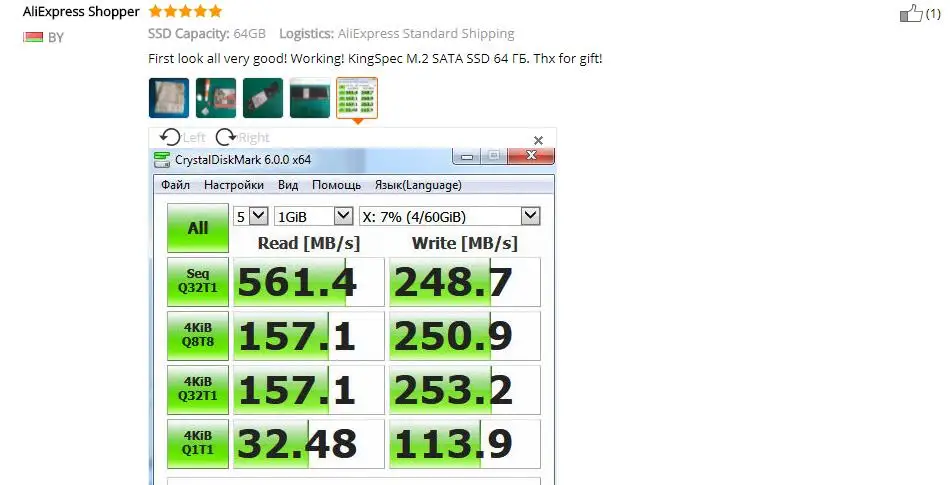Run the 4KiB Q1T1 test
This screenshot has width=950, height=485.
(x=198, y=443)
